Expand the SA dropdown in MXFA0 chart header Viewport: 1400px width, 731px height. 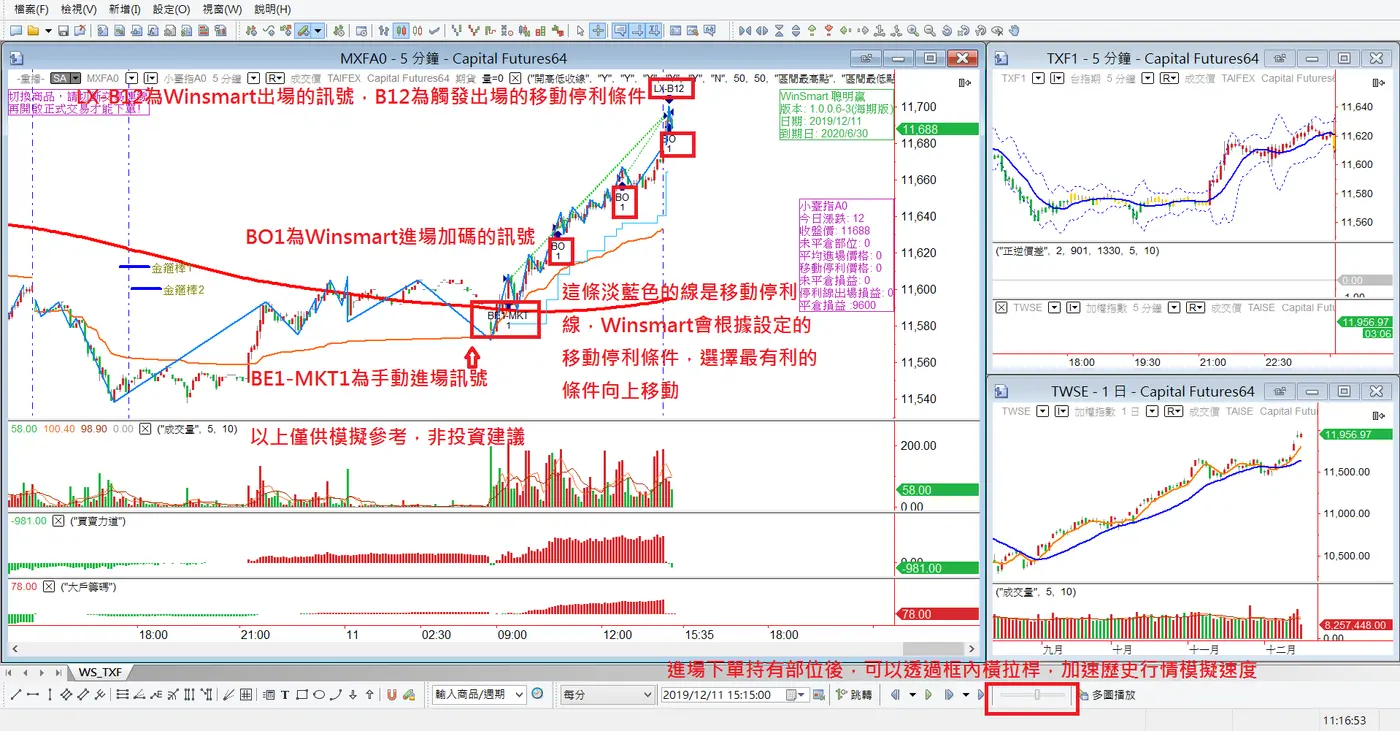pyautogui.click(x=74, y=78)
